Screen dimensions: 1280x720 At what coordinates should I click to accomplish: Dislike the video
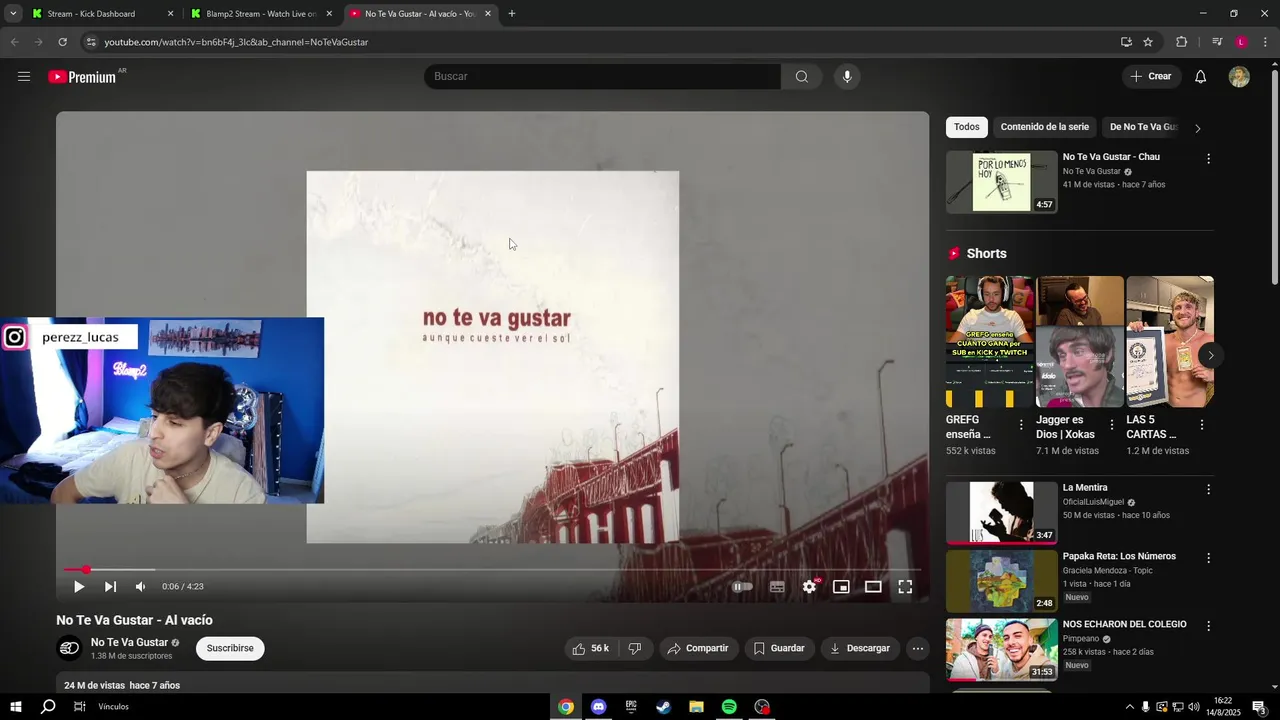[x=634, y=649]
